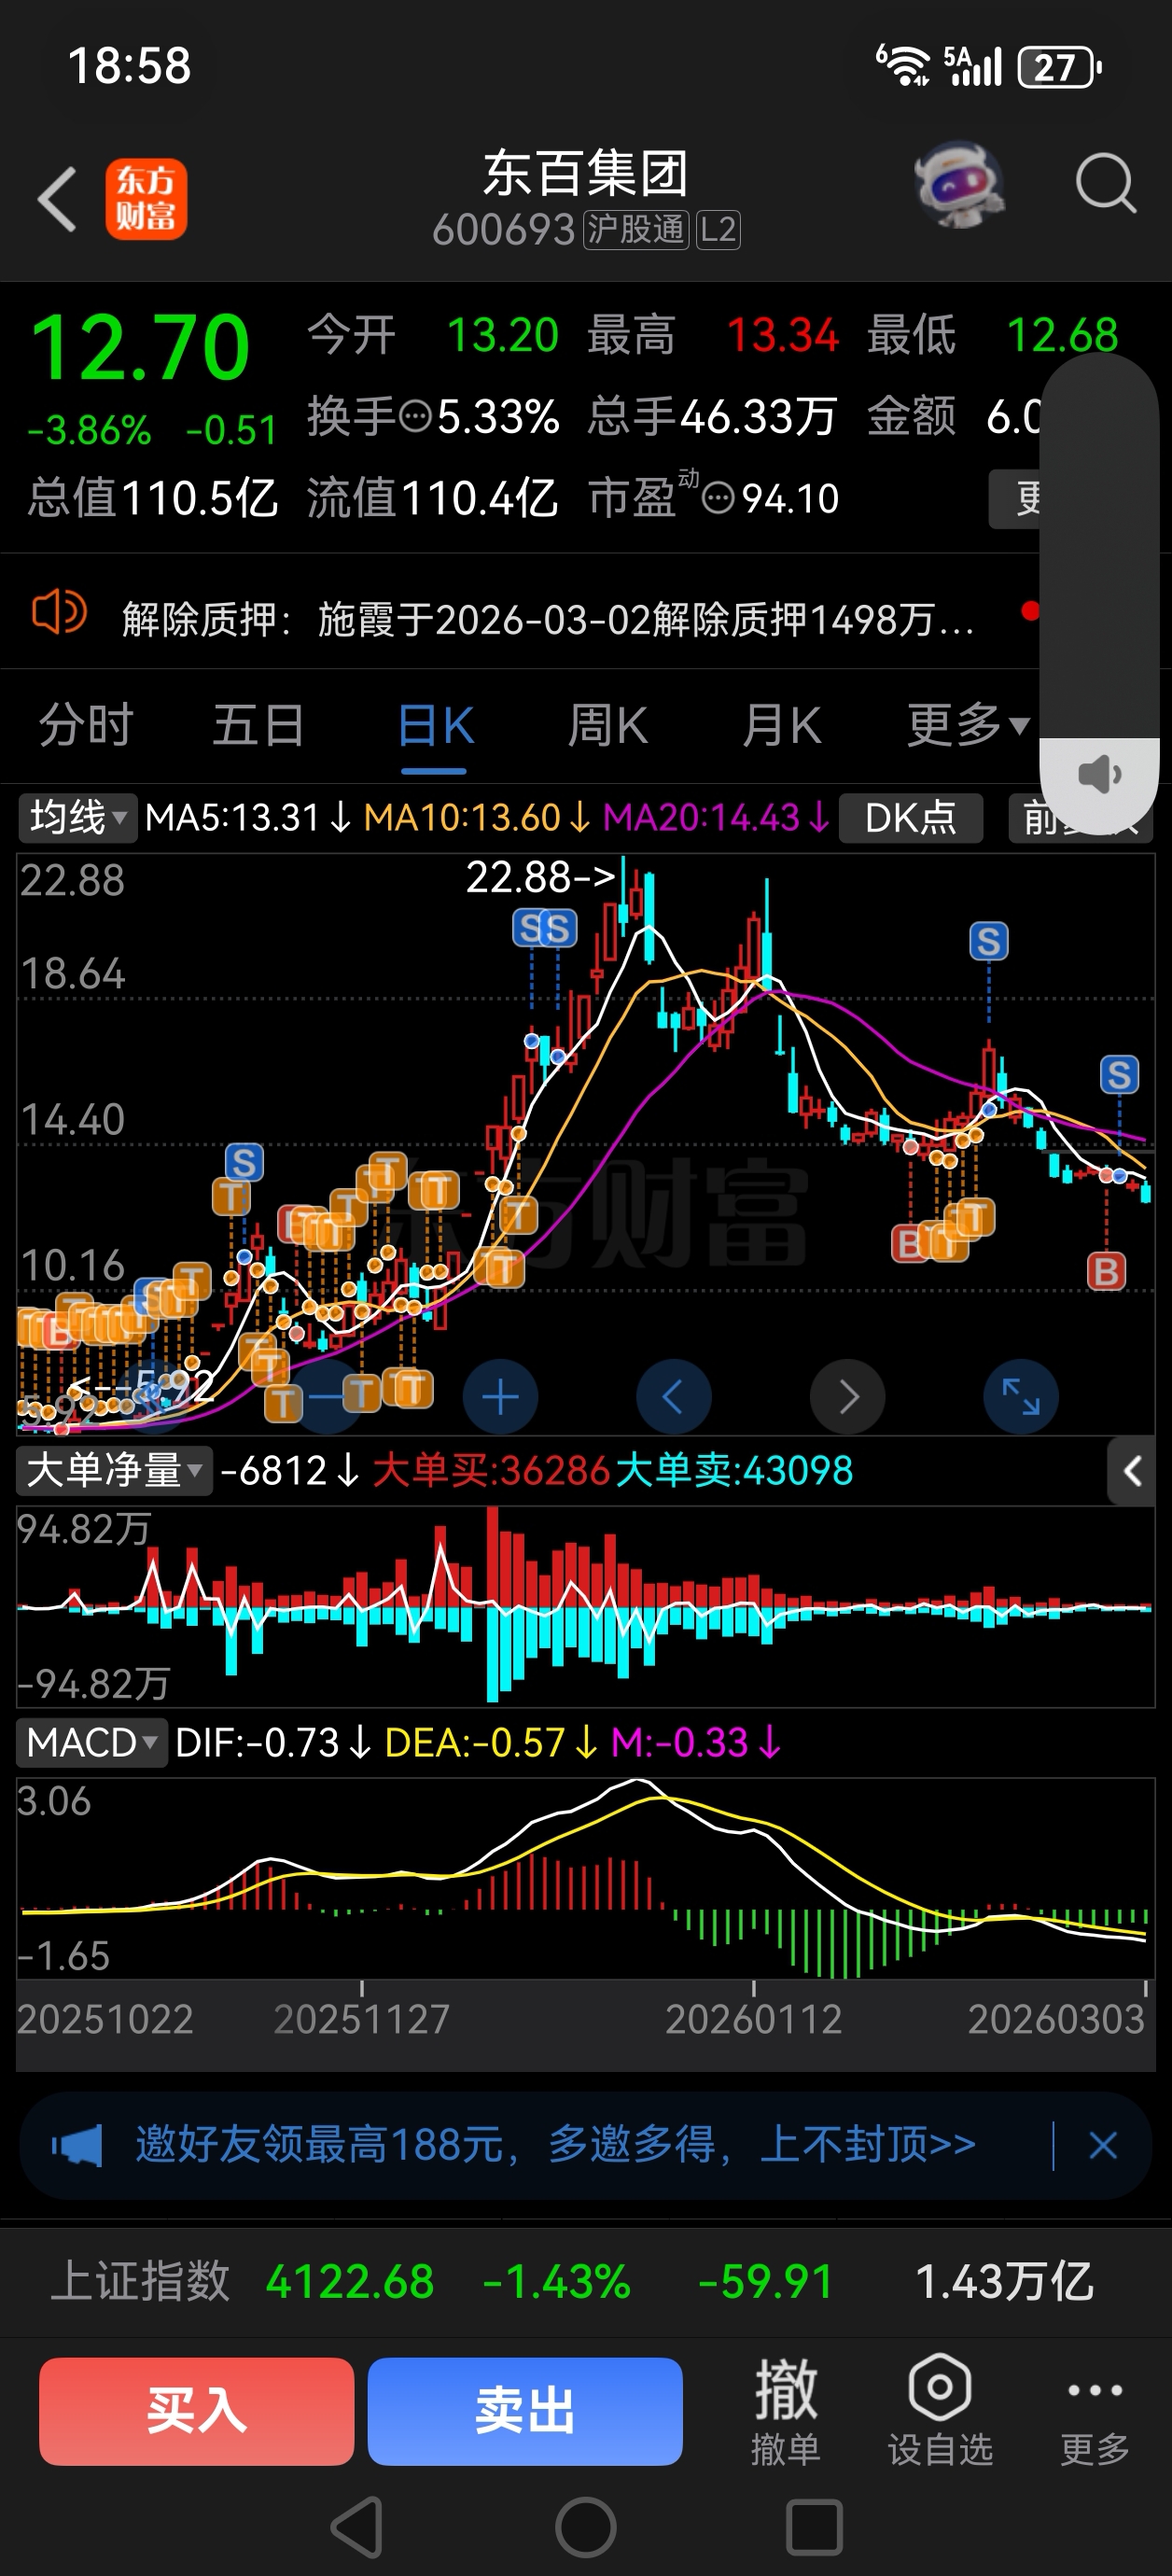Open the 邀好友领最高188元 promotion link

click(x=556, y=2145)
